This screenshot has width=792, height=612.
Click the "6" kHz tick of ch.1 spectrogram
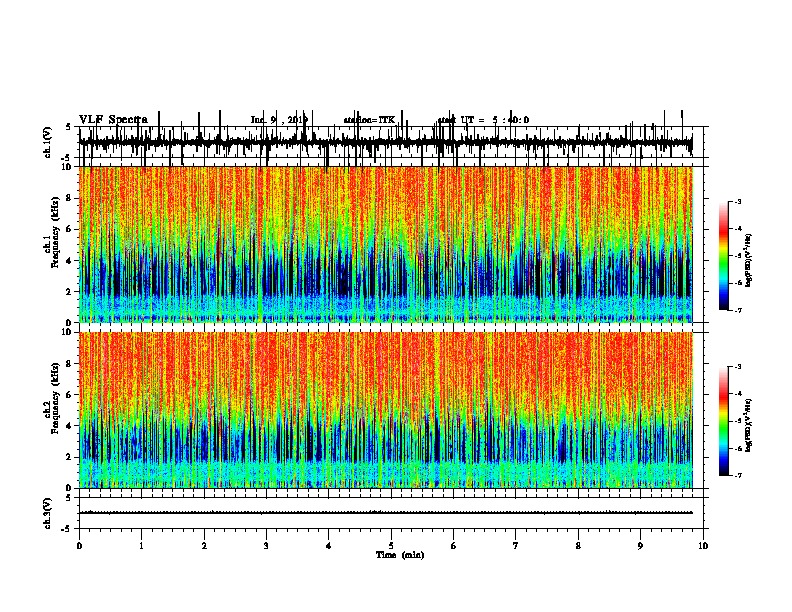(70, 229)
